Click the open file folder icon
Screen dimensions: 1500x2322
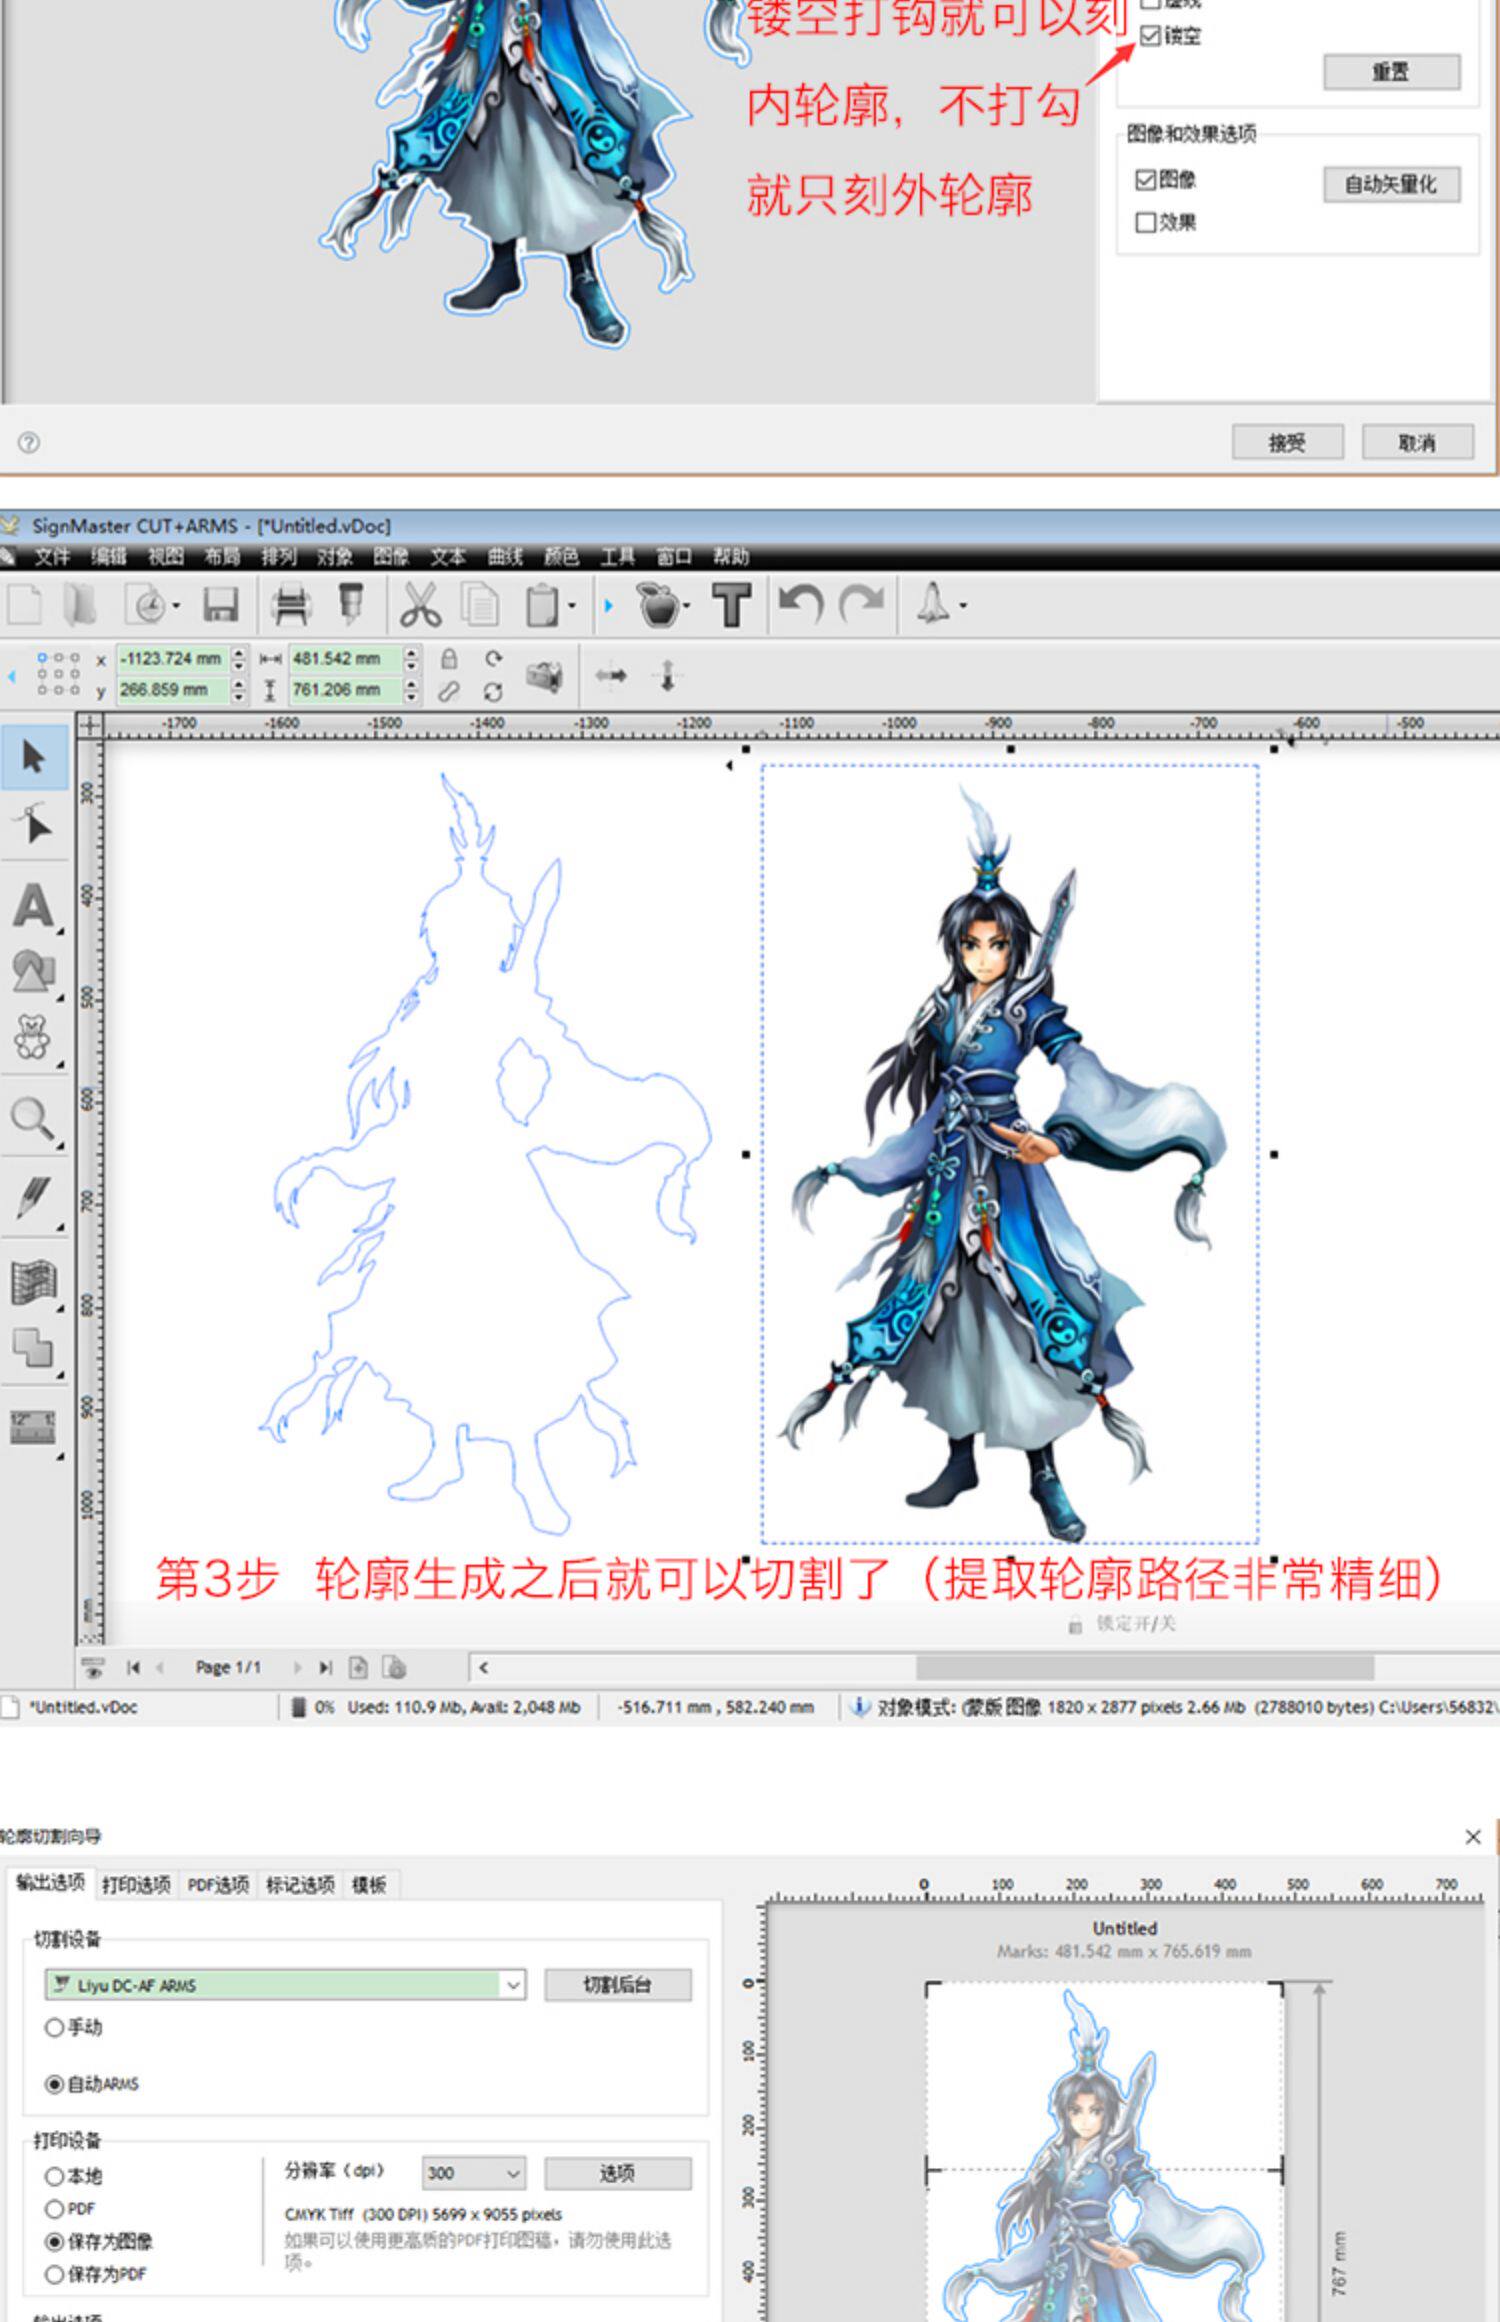(80, 605)
